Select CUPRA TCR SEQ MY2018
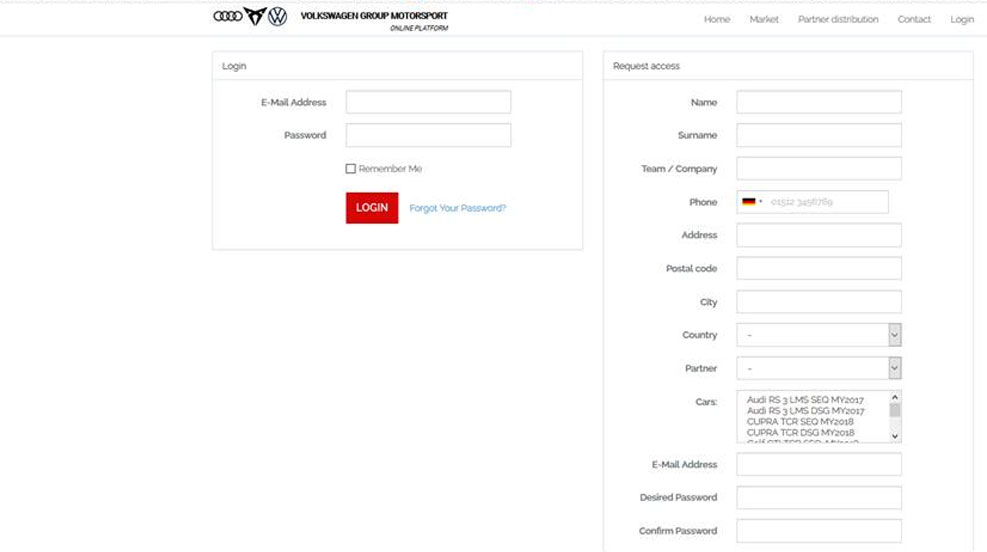Image resolution: width=987 pixels, height=552 pixels. (x=800, y=422)
